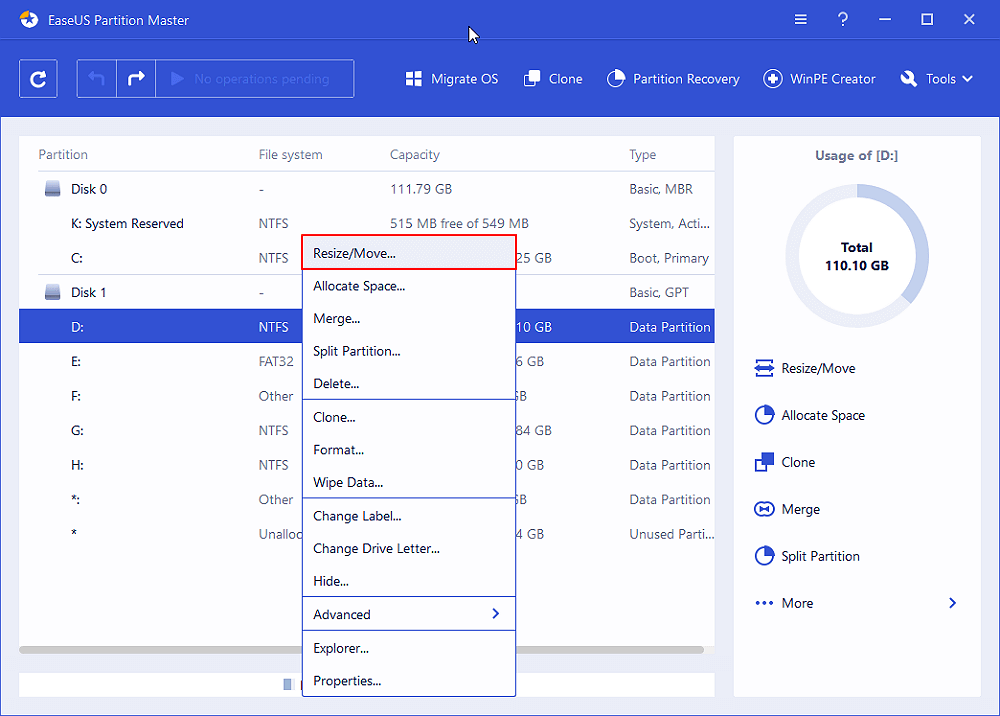Click the Clone icon in the side panel
Viewport: 1000px width, 716px height.
pos(764,462)
